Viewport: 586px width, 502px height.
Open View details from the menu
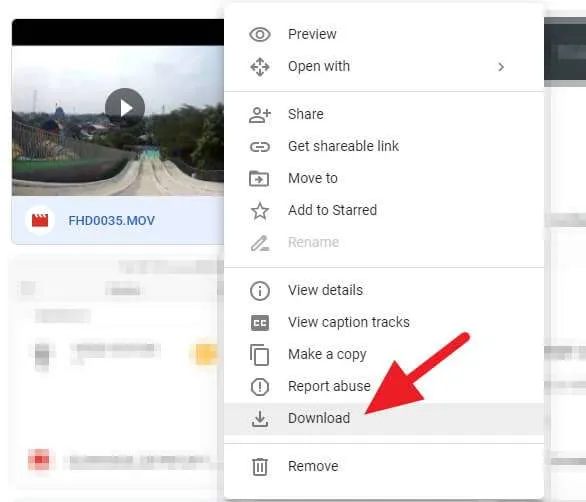(x=384, y=290)
